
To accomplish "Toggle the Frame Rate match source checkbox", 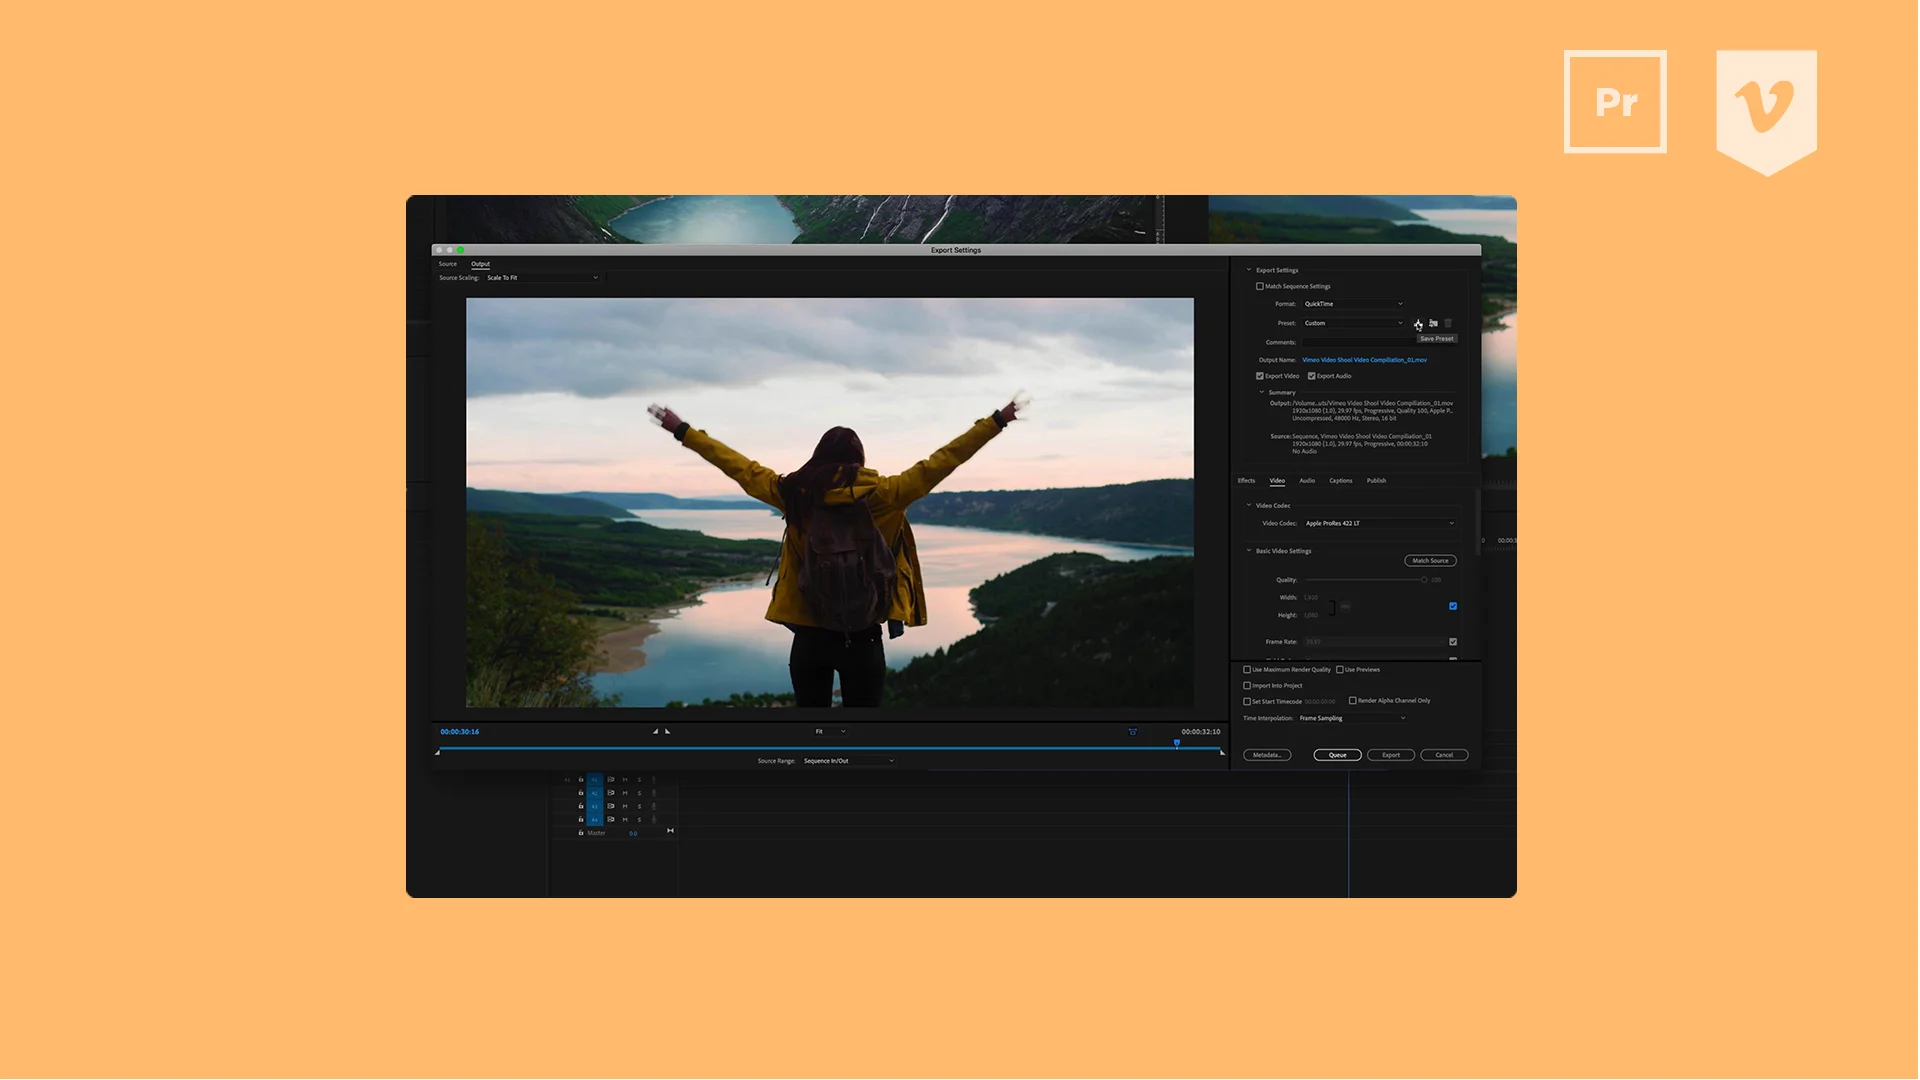I will pyautogui.click(x=1453, y=642).
